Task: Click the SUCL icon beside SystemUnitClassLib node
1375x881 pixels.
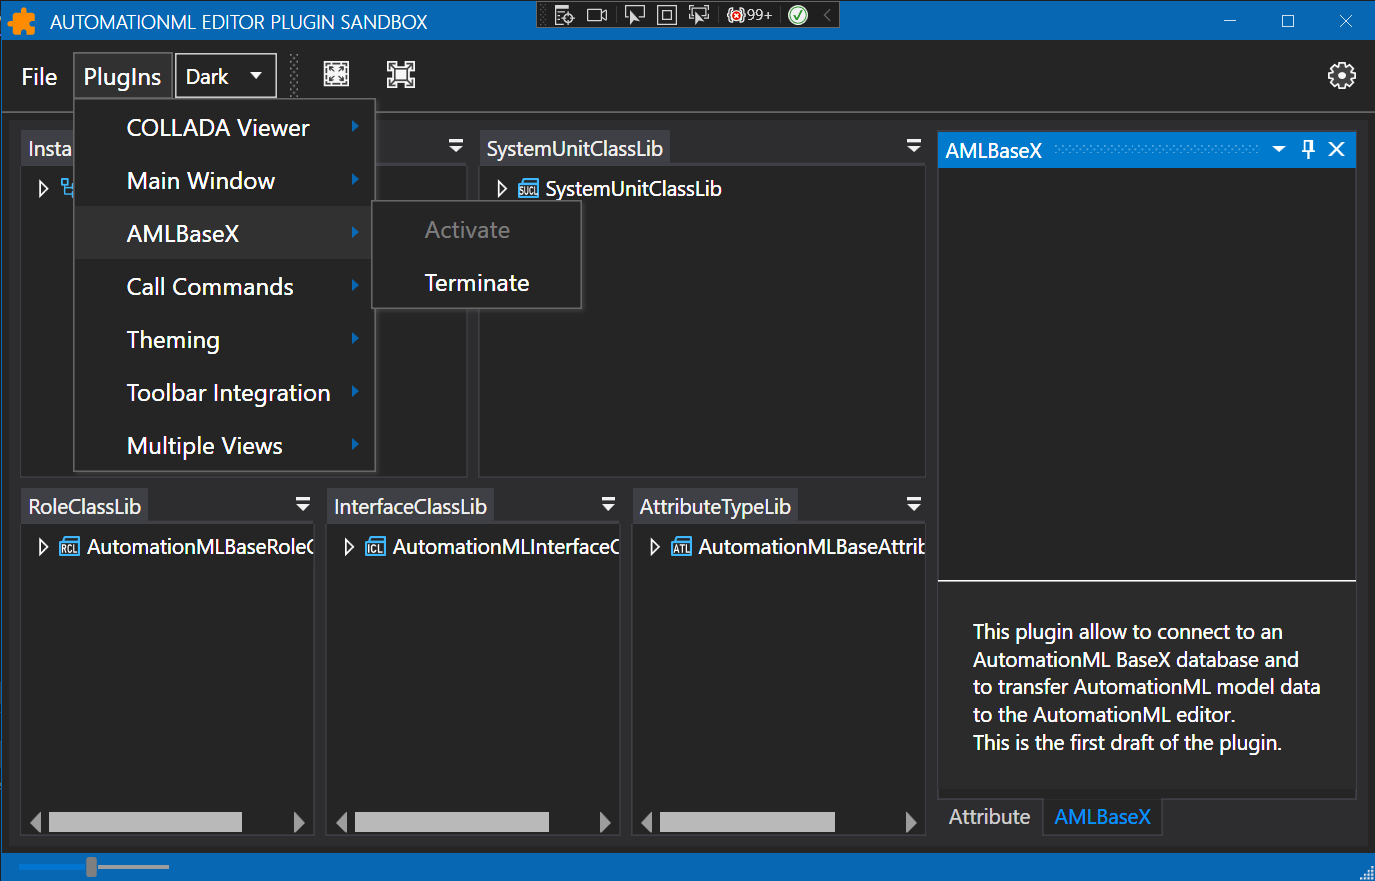Action: [x=528, y=189]
